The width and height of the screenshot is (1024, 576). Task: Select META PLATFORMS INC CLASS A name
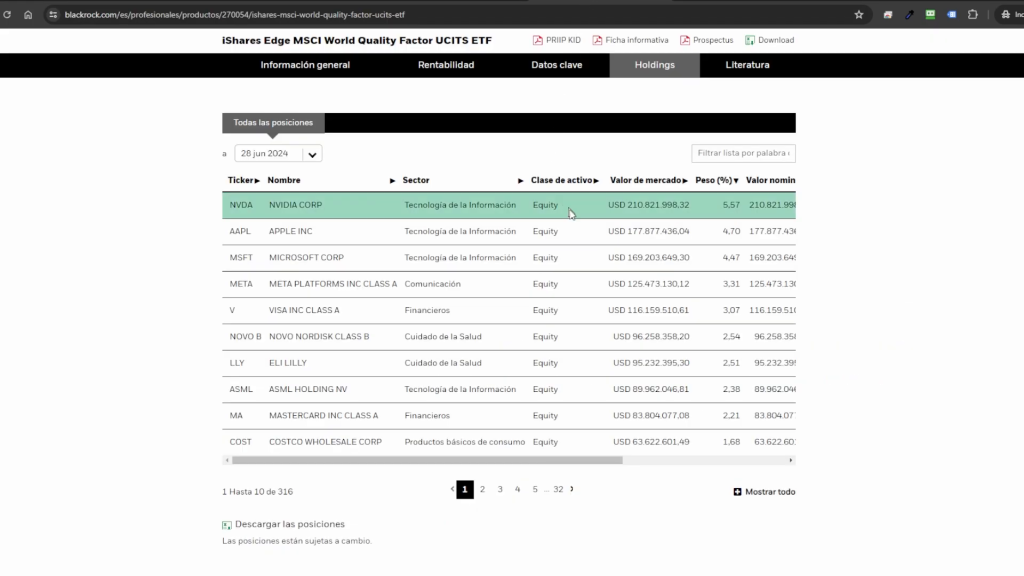click(x=333, y=284)
